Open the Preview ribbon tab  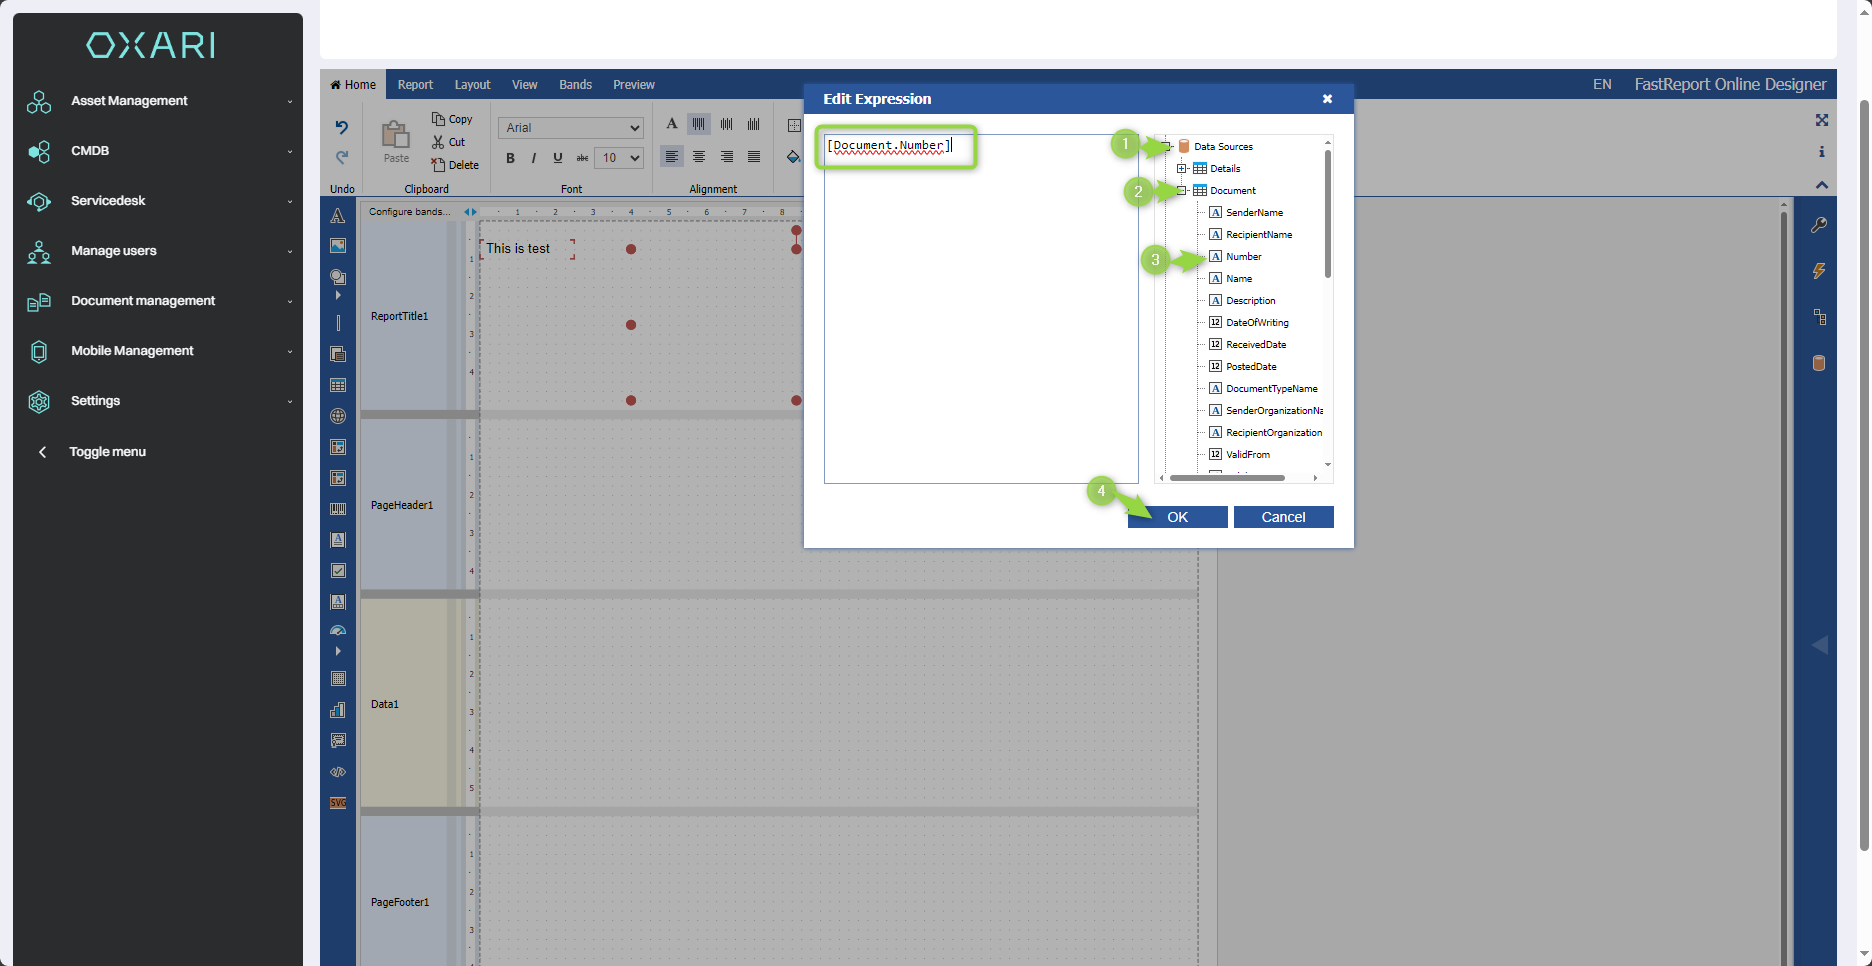[x=633, y=85]
